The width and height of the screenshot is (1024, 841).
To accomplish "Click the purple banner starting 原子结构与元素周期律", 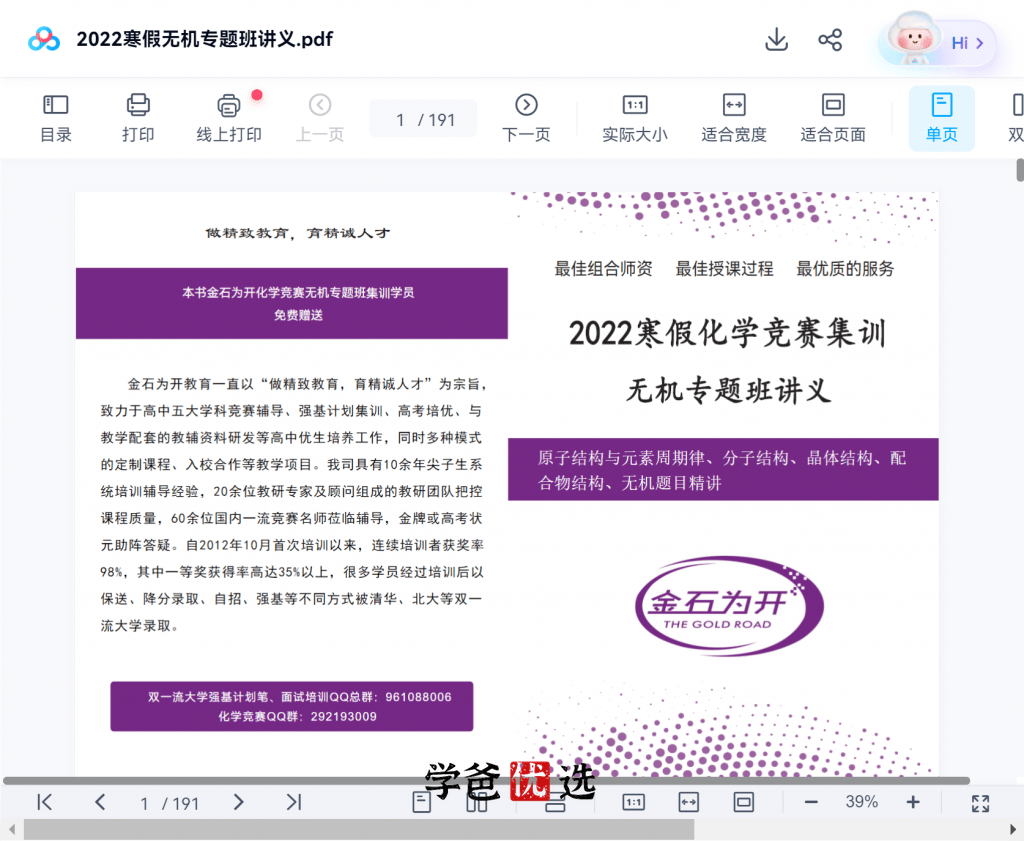I will (723, 469).
